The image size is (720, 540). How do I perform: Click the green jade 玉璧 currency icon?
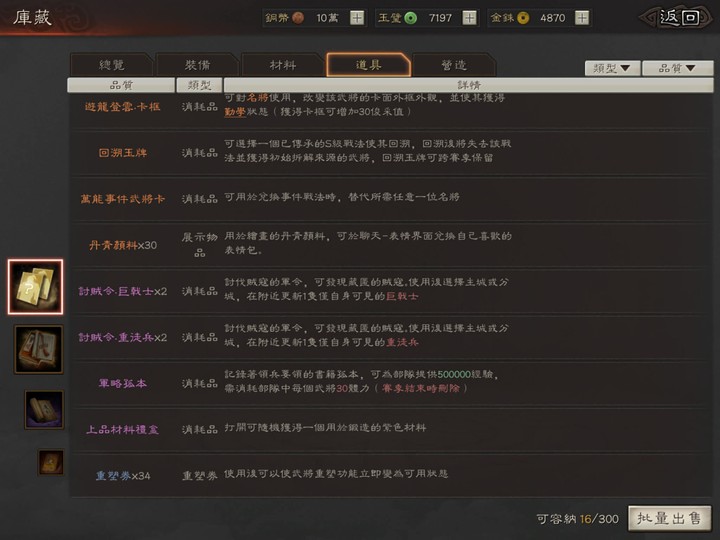click(410, 18)
